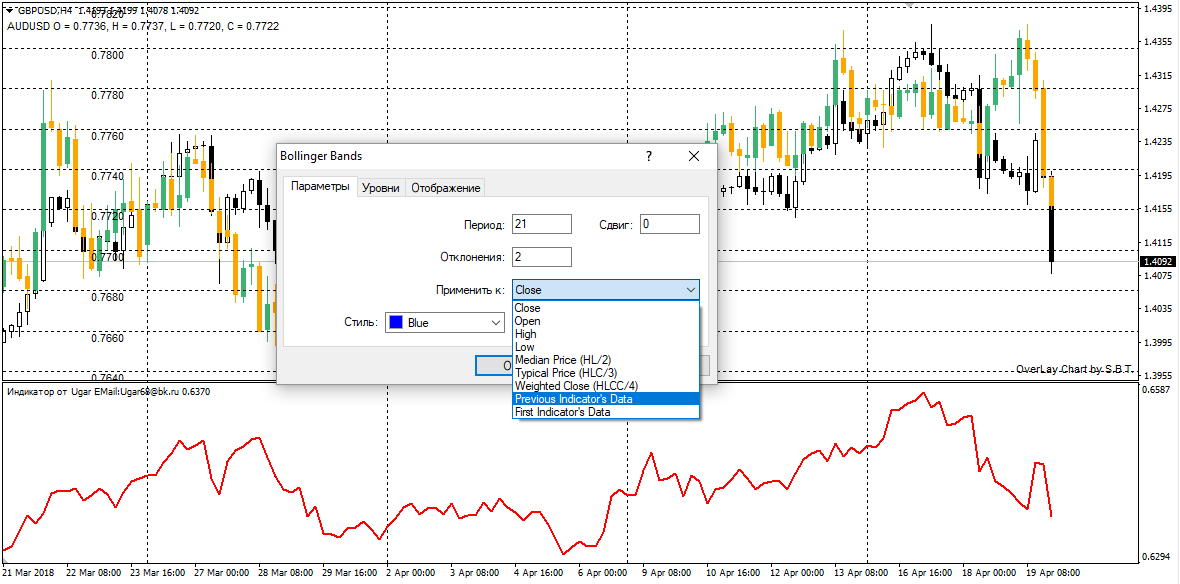Click the 1.4092 current price label
The height and width of the screenshot is (584, 1180).
[1158, 262]
